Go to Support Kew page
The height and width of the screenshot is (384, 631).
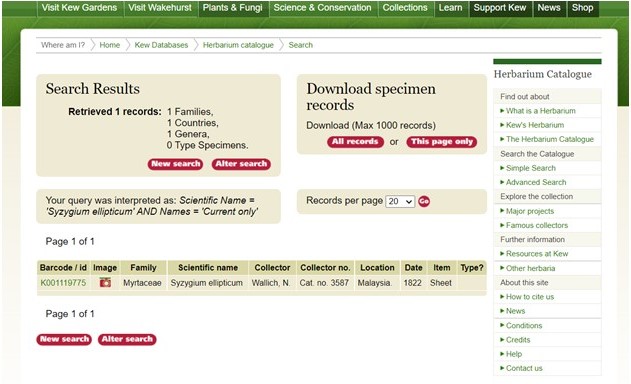click(500, 8)
